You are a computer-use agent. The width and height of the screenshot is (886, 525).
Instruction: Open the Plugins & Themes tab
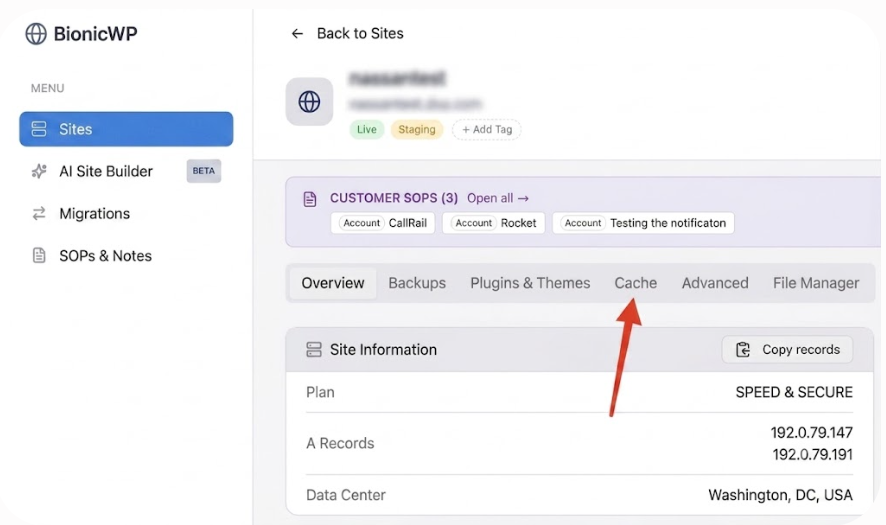tap(530, 283)
